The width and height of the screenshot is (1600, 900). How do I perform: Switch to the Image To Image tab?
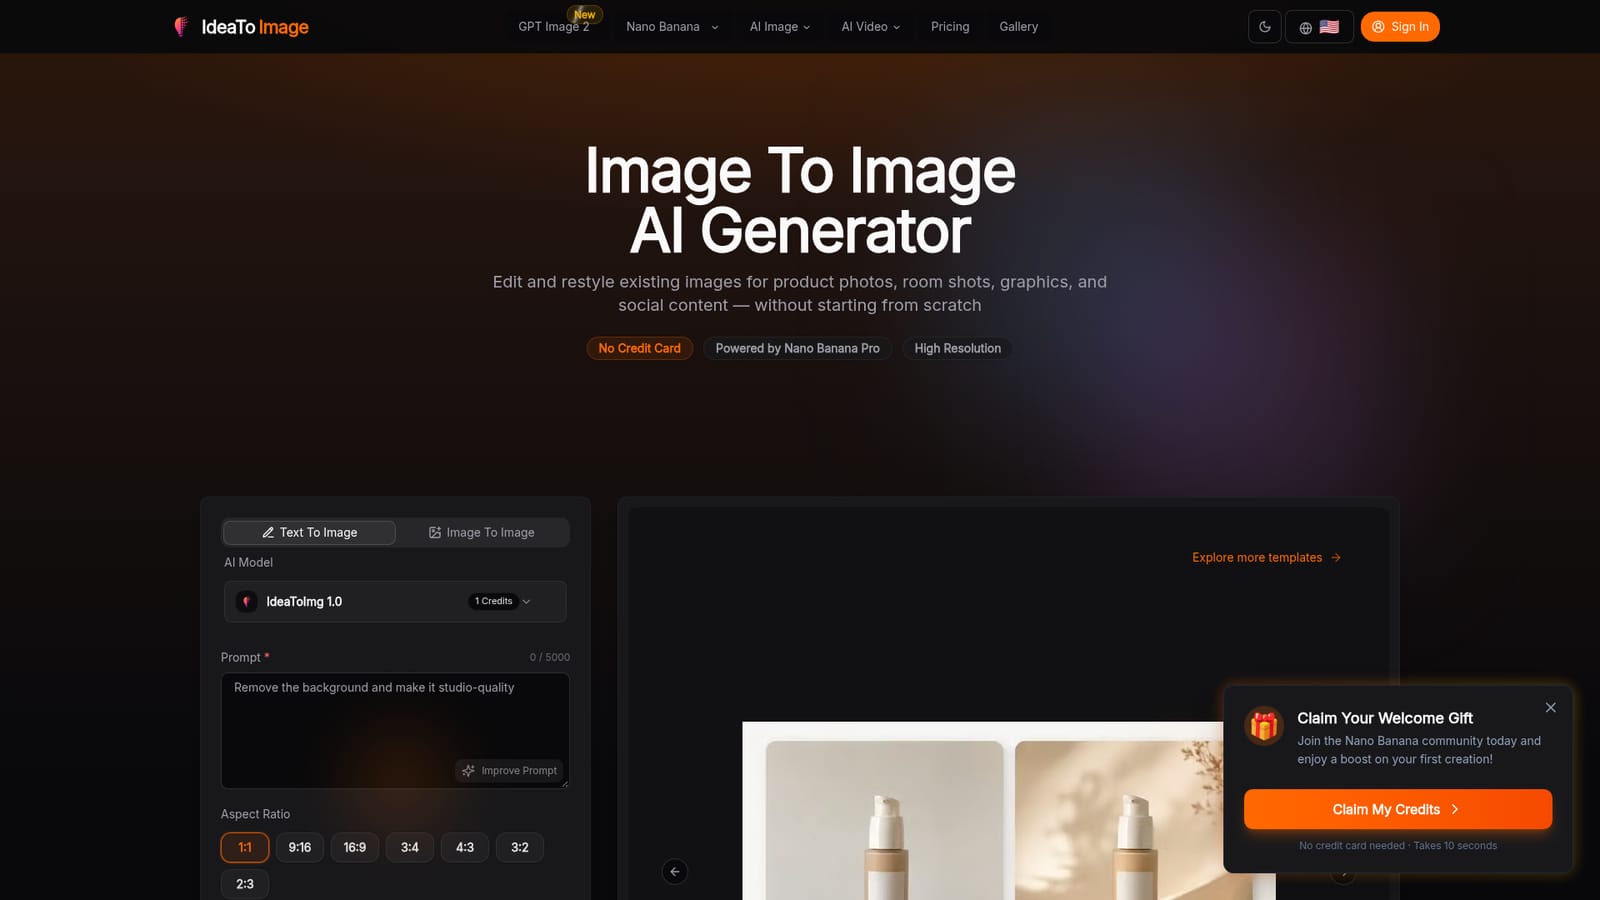coord(482,532)
